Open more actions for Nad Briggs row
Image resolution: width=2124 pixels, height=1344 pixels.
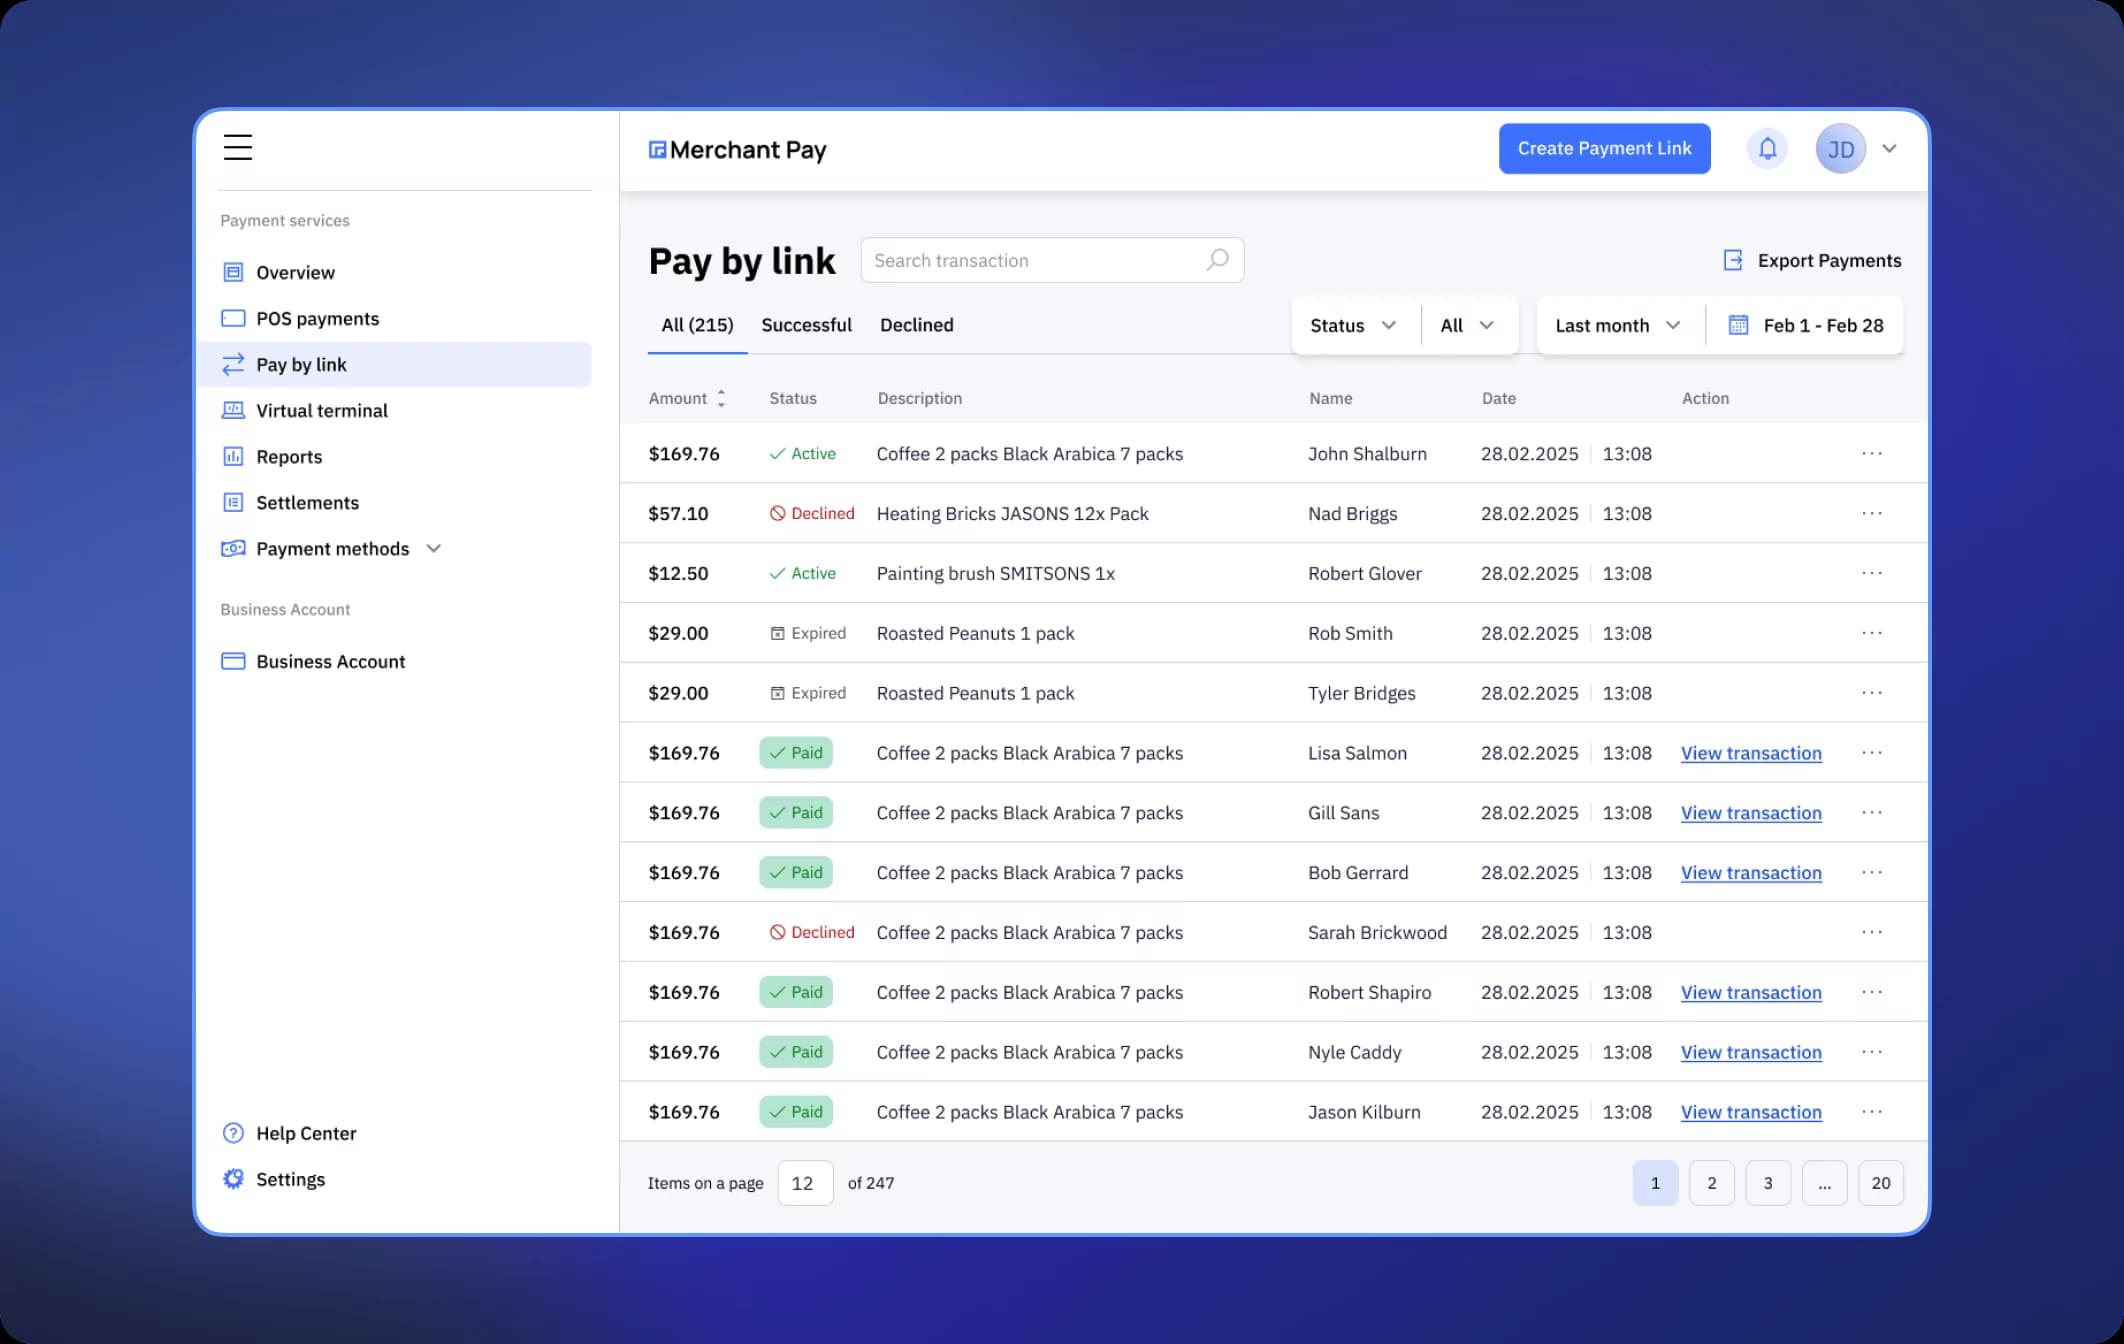(1872, 513)
